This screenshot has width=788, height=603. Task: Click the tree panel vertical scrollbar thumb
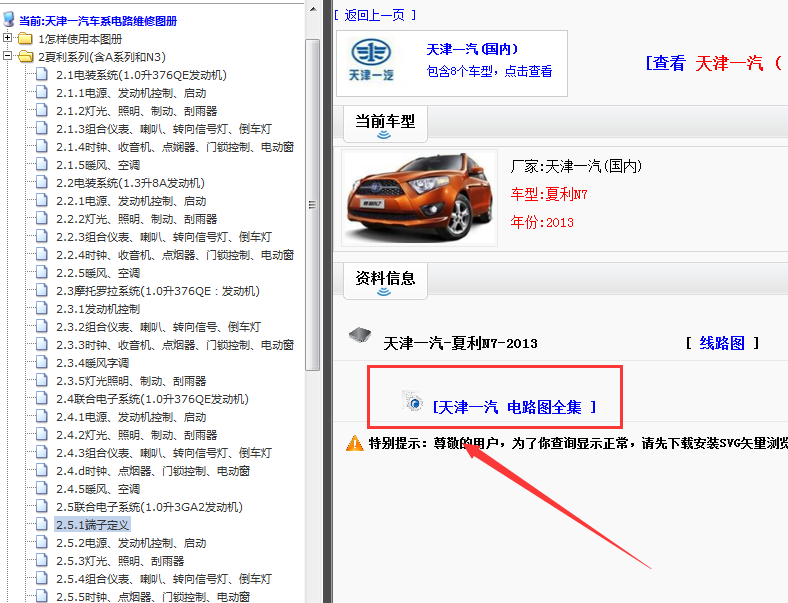point(313,205)
